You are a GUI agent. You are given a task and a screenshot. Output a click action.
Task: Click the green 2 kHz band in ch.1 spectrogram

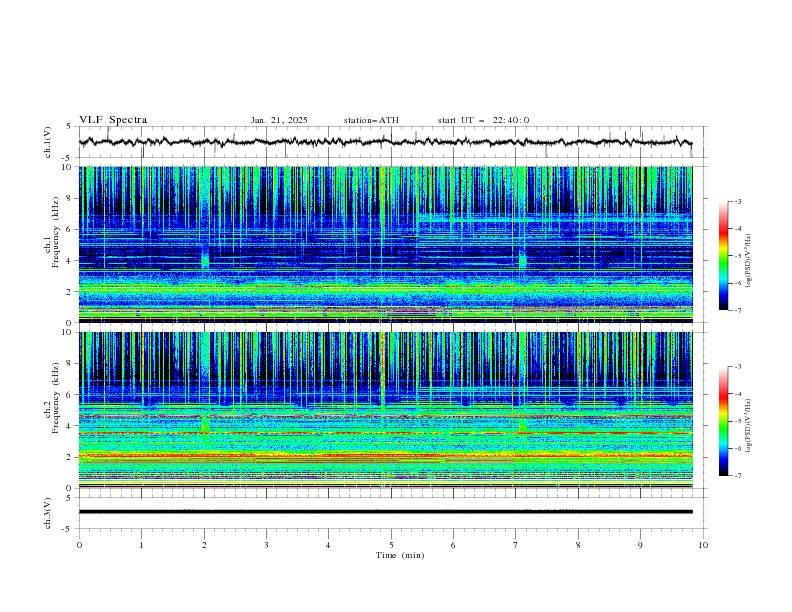point(385,289)
